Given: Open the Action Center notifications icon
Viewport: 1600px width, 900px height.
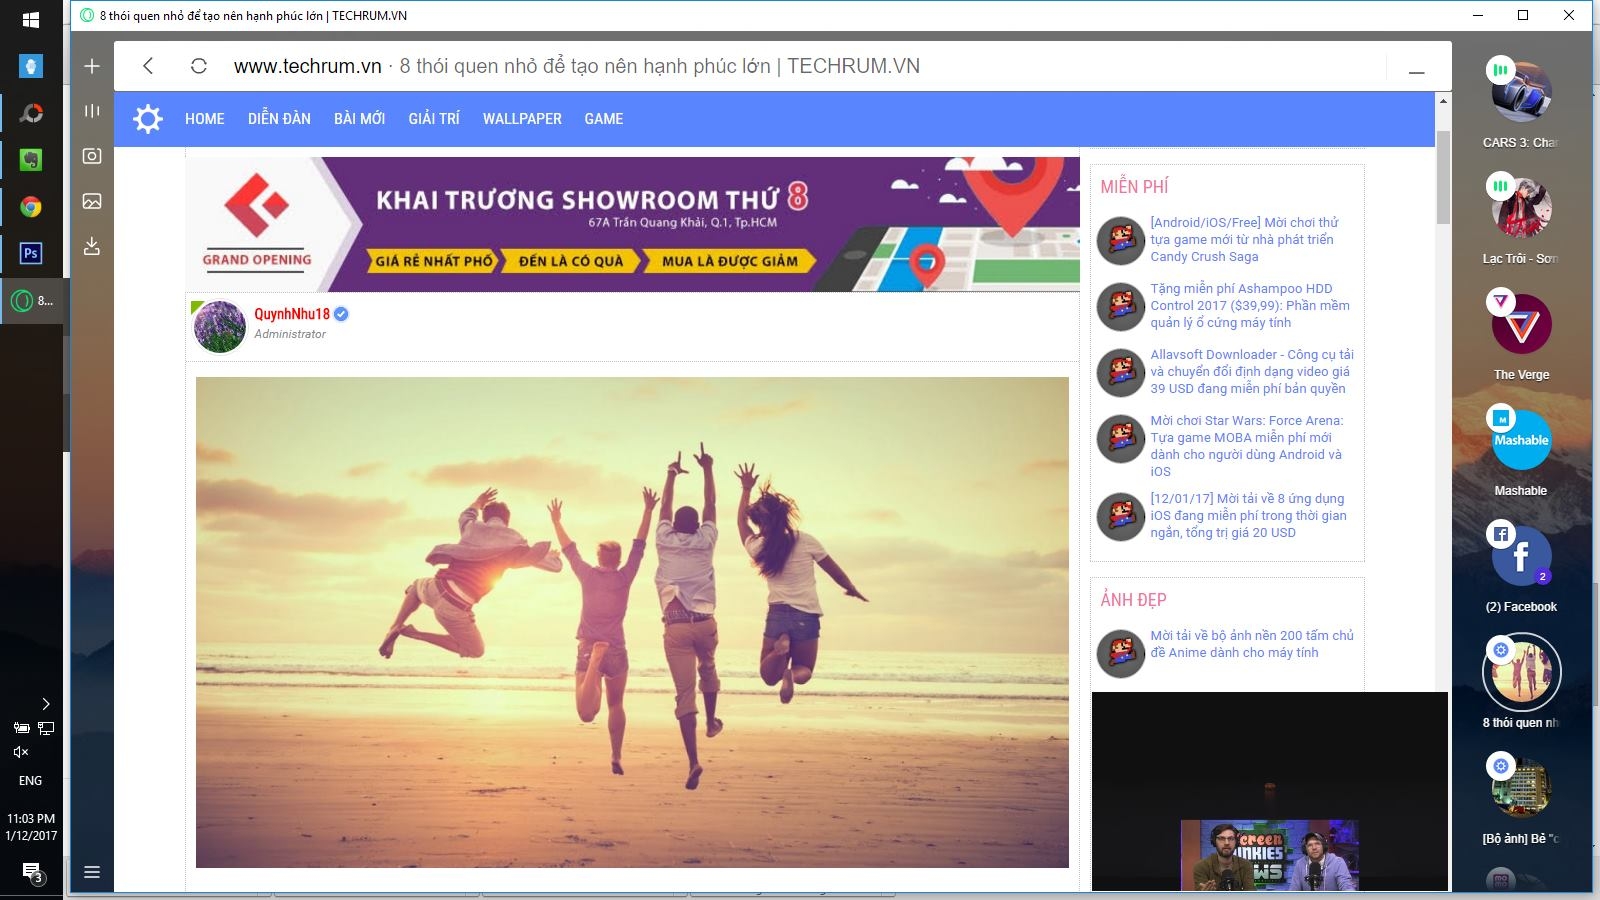Looking at the screenshot, I should [31, 872].
